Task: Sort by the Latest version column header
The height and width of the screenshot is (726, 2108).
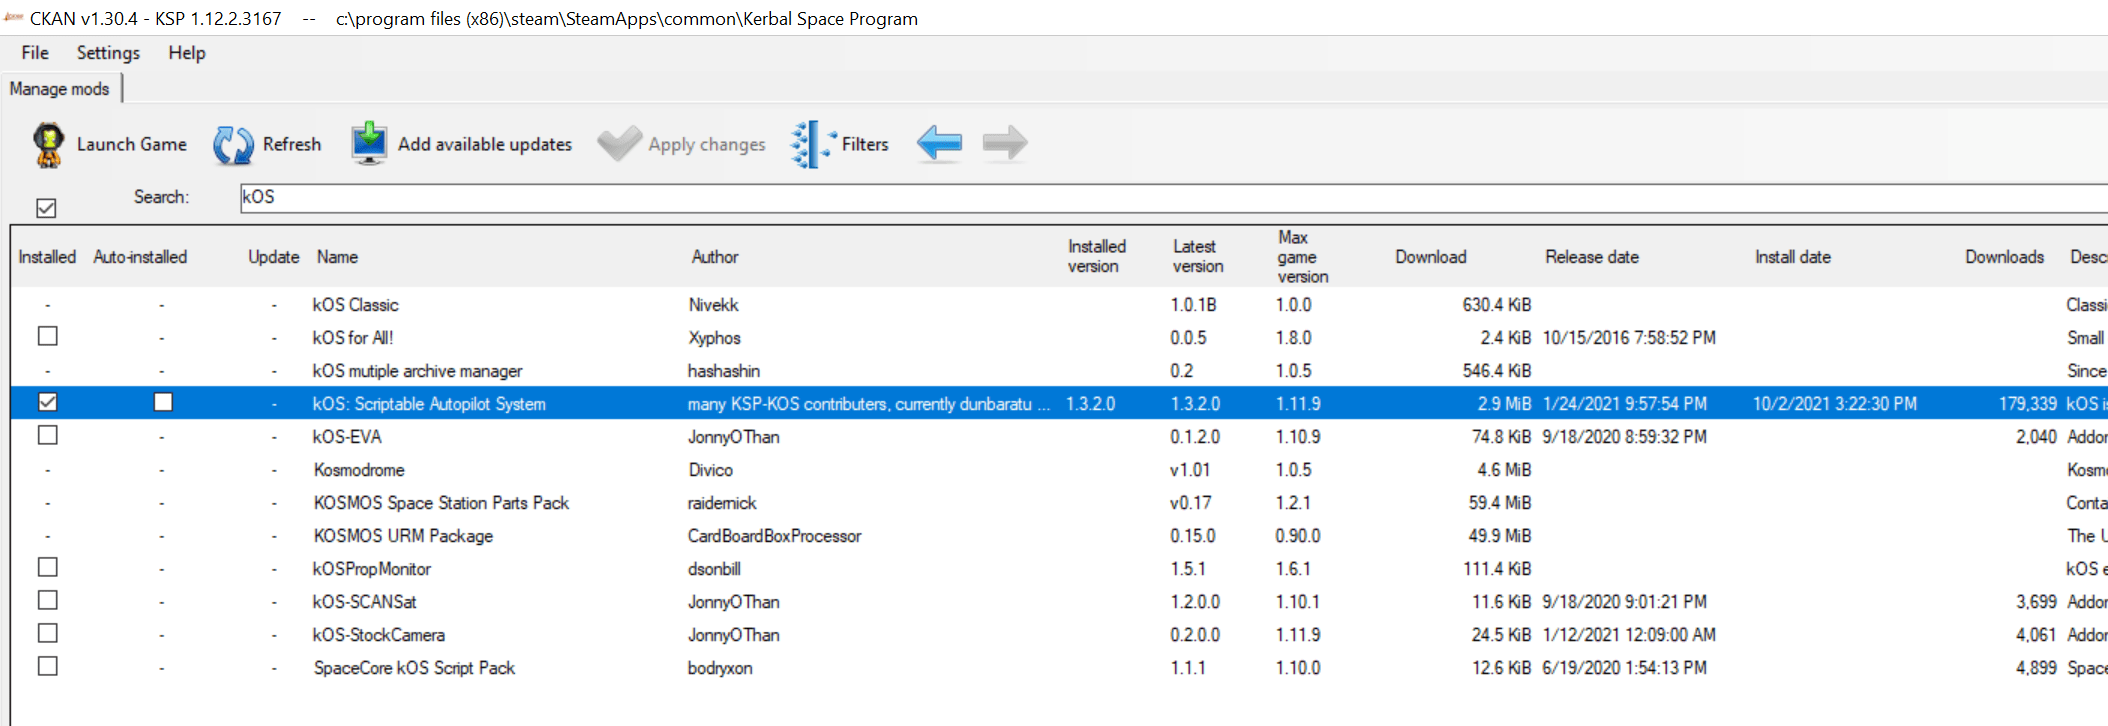Action: pos(1198,256)
